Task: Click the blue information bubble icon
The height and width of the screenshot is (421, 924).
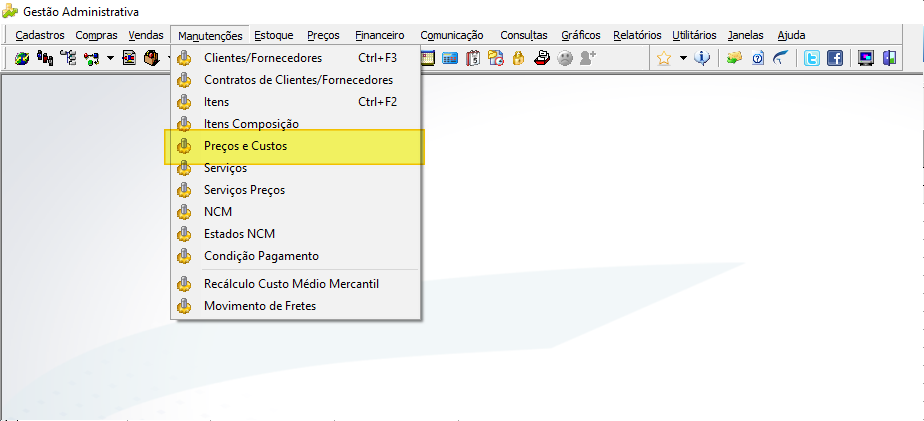Action: pos(702,58)
